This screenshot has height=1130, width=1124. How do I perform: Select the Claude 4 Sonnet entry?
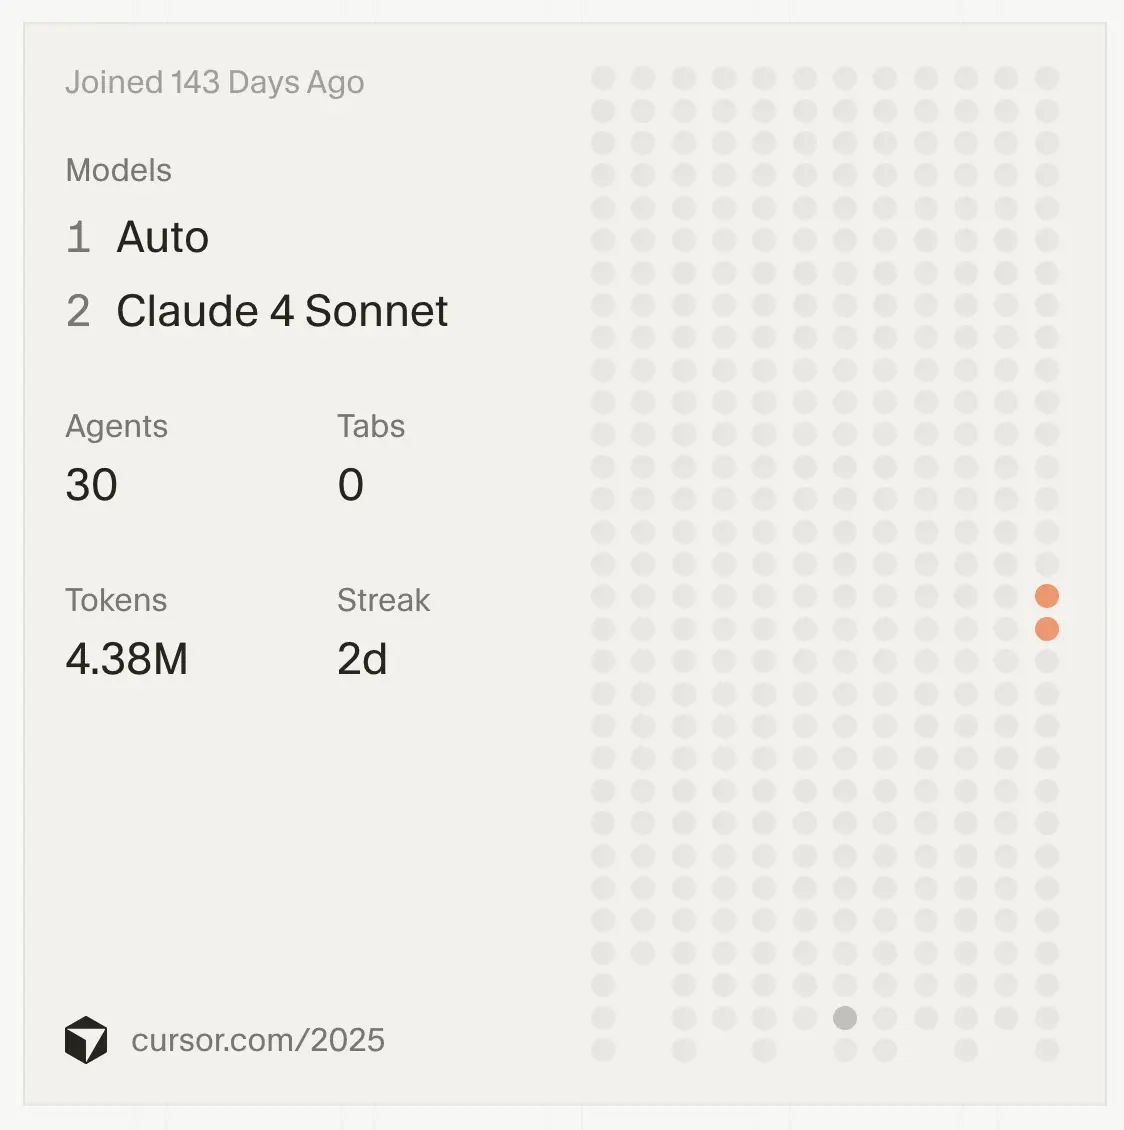coord(282,311)
